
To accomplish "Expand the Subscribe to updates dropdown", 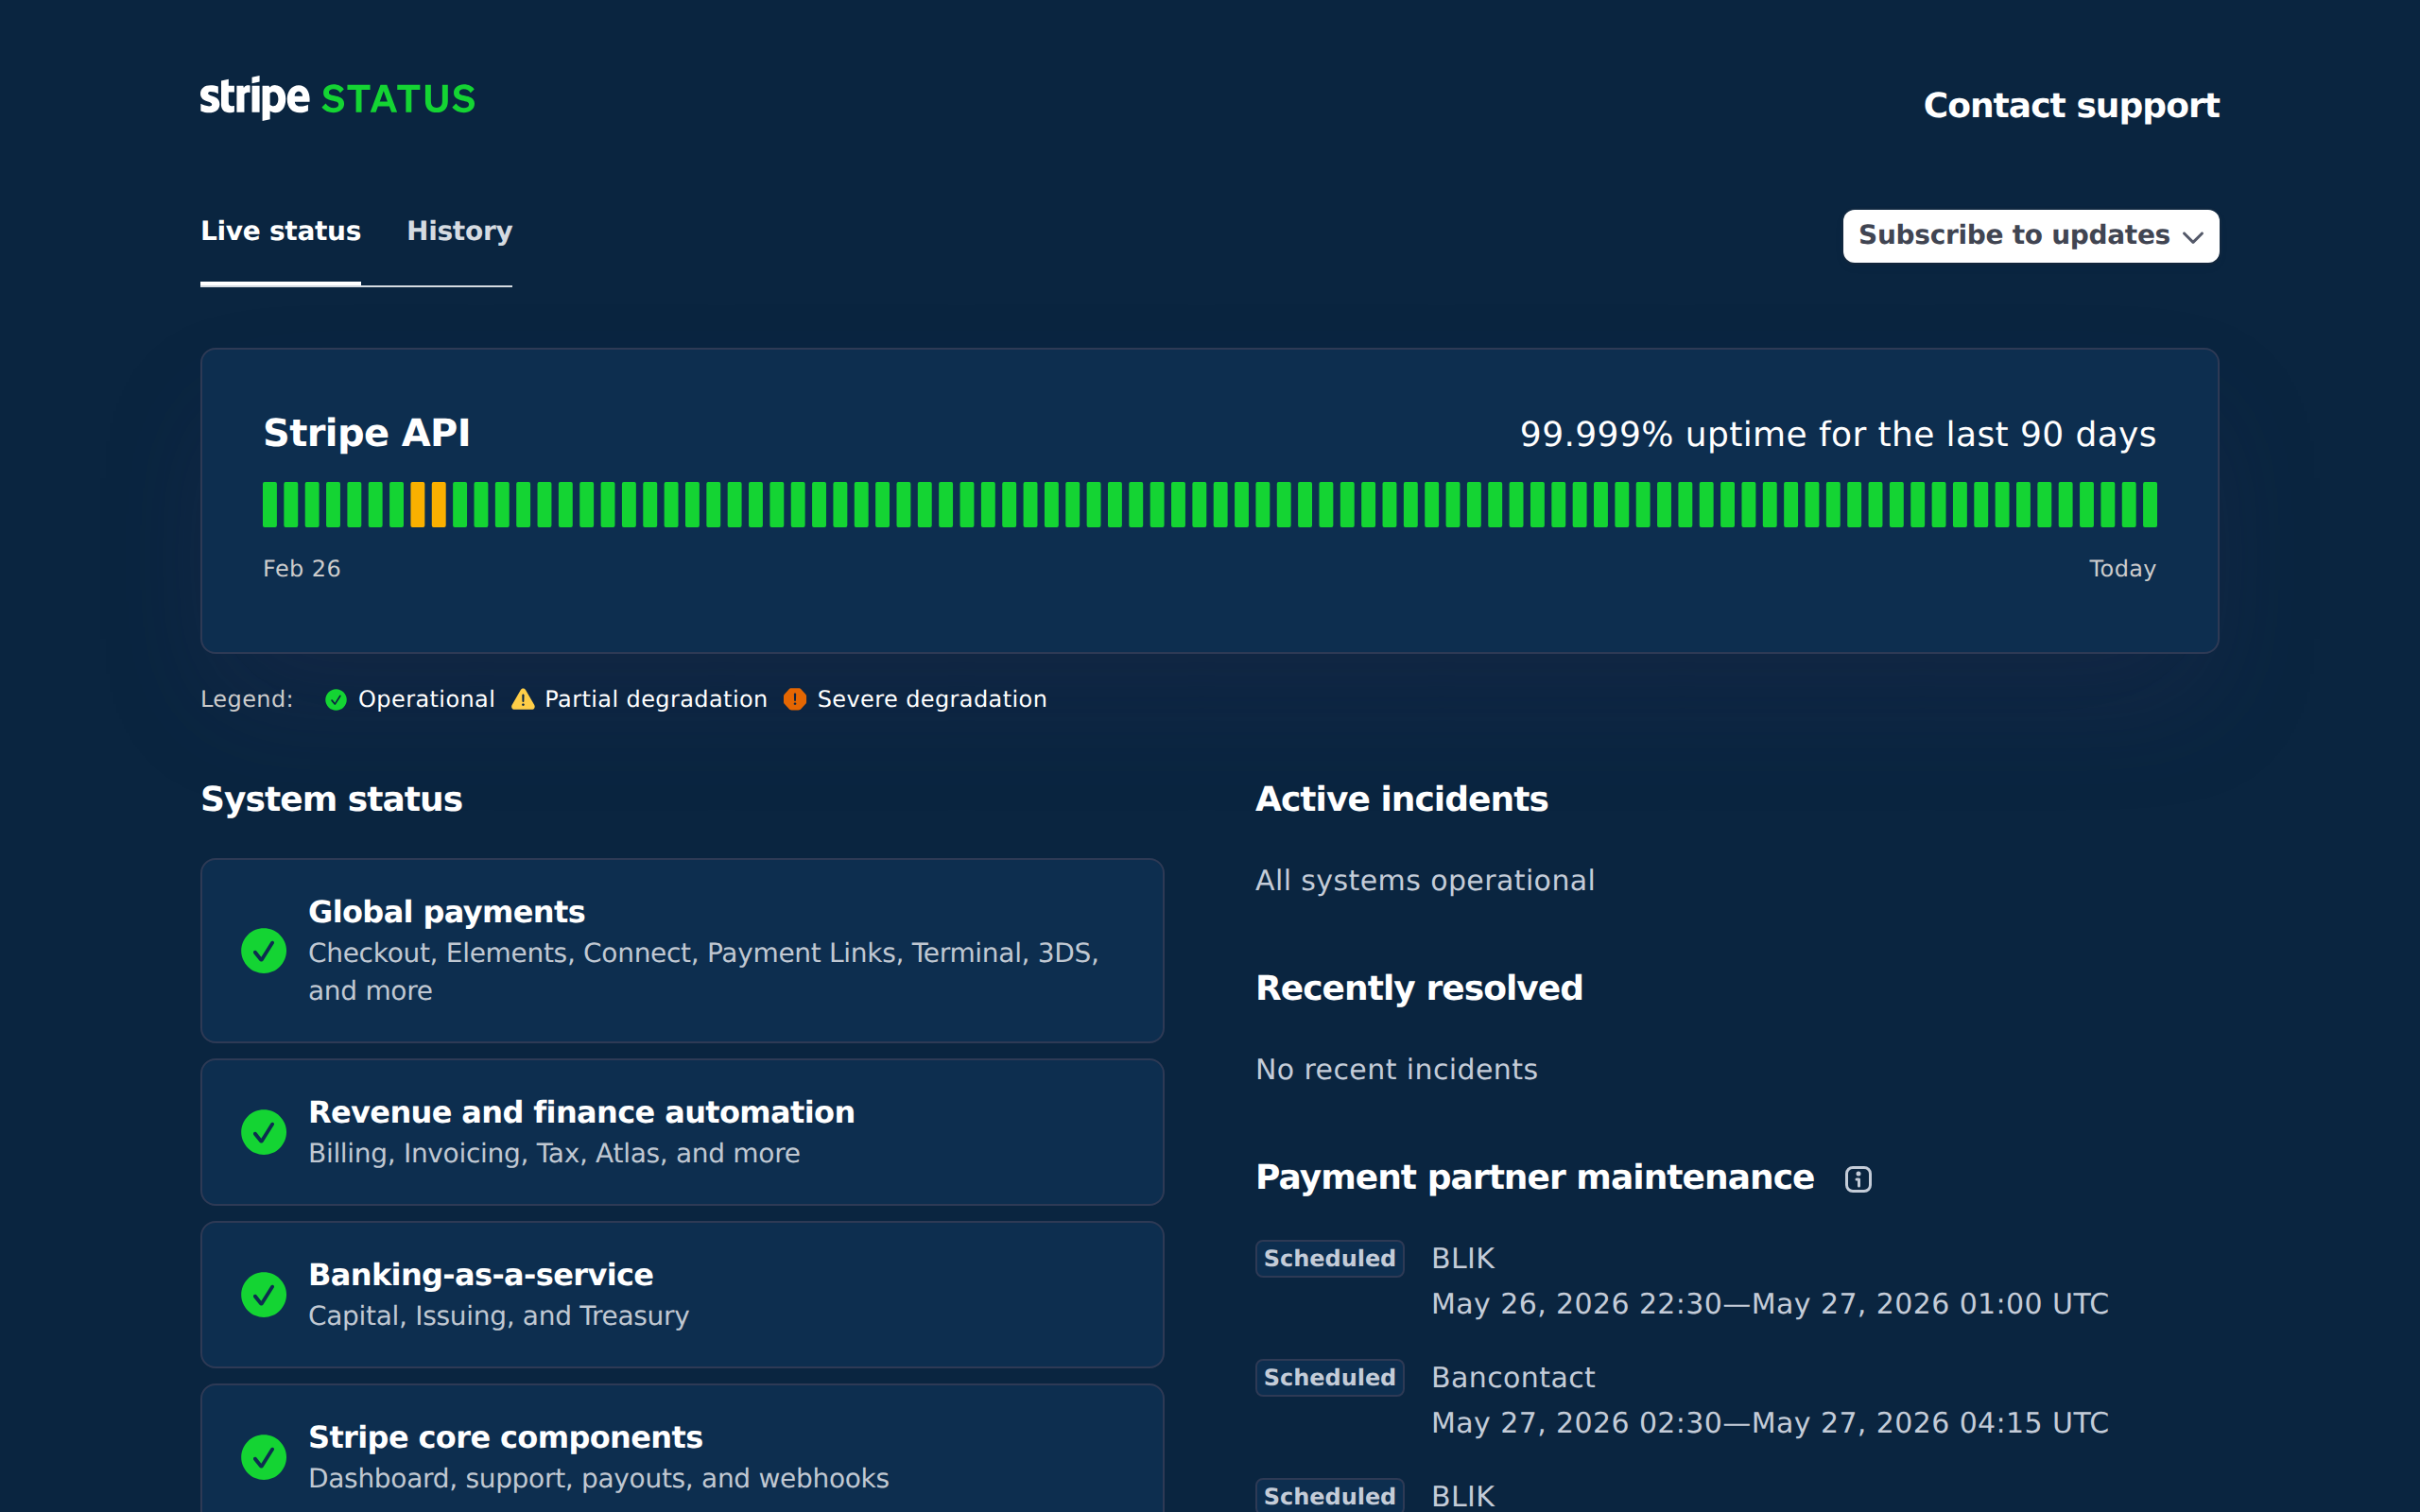I will click(2031, 236).
